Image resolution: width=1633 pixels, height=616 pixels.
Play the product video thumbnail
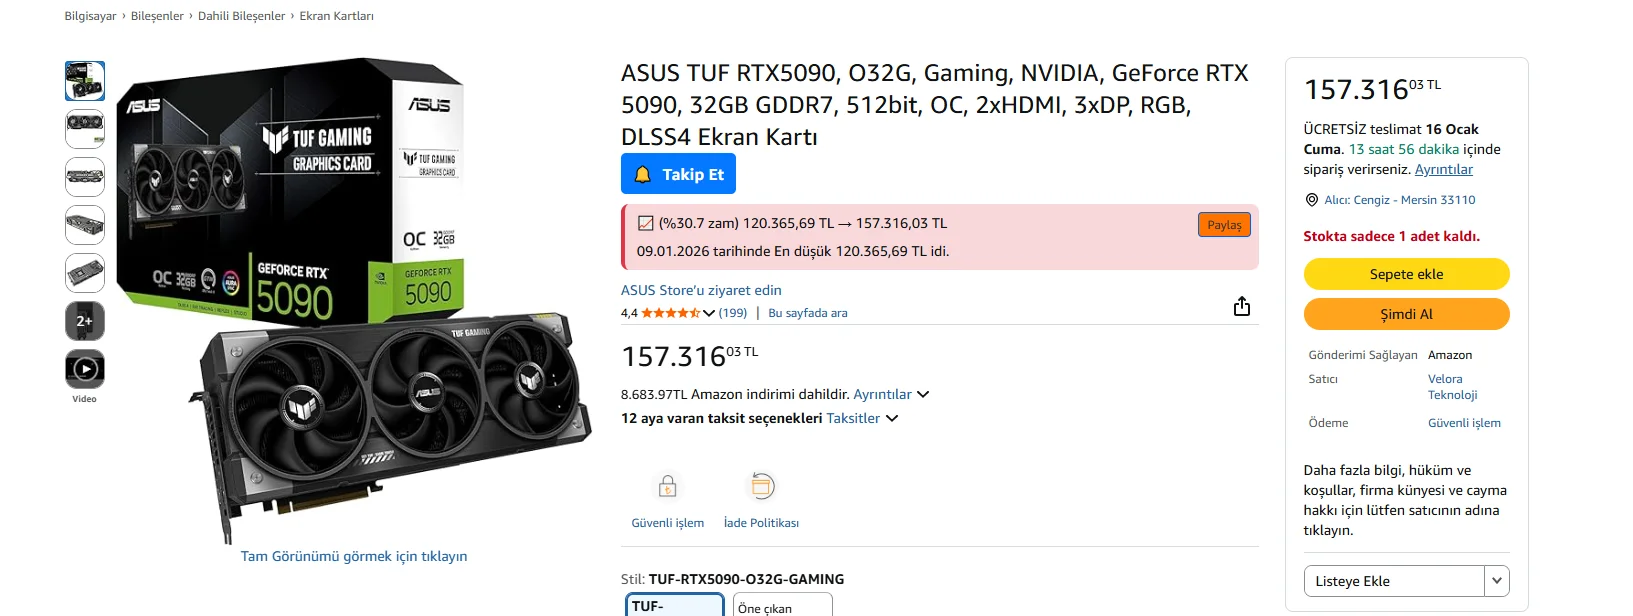click(x=85, y=369)
